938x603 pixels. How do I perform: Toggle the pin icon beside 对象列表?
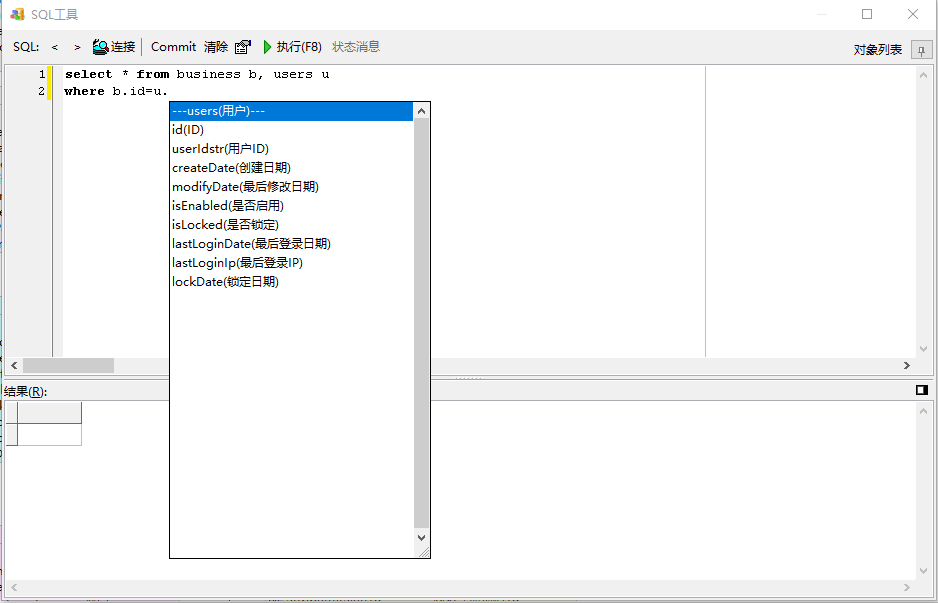[921, 50]
